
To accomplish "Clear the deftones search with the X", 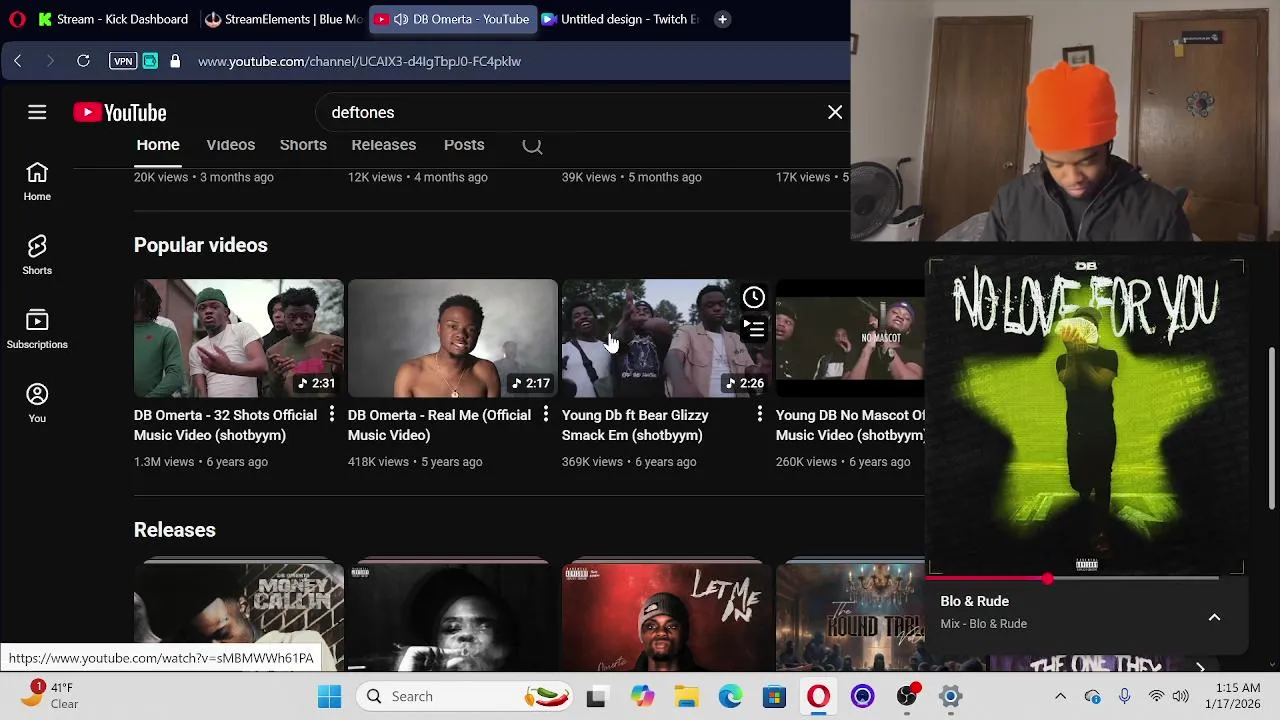I will pyautogui.click(x=835, y=112).
